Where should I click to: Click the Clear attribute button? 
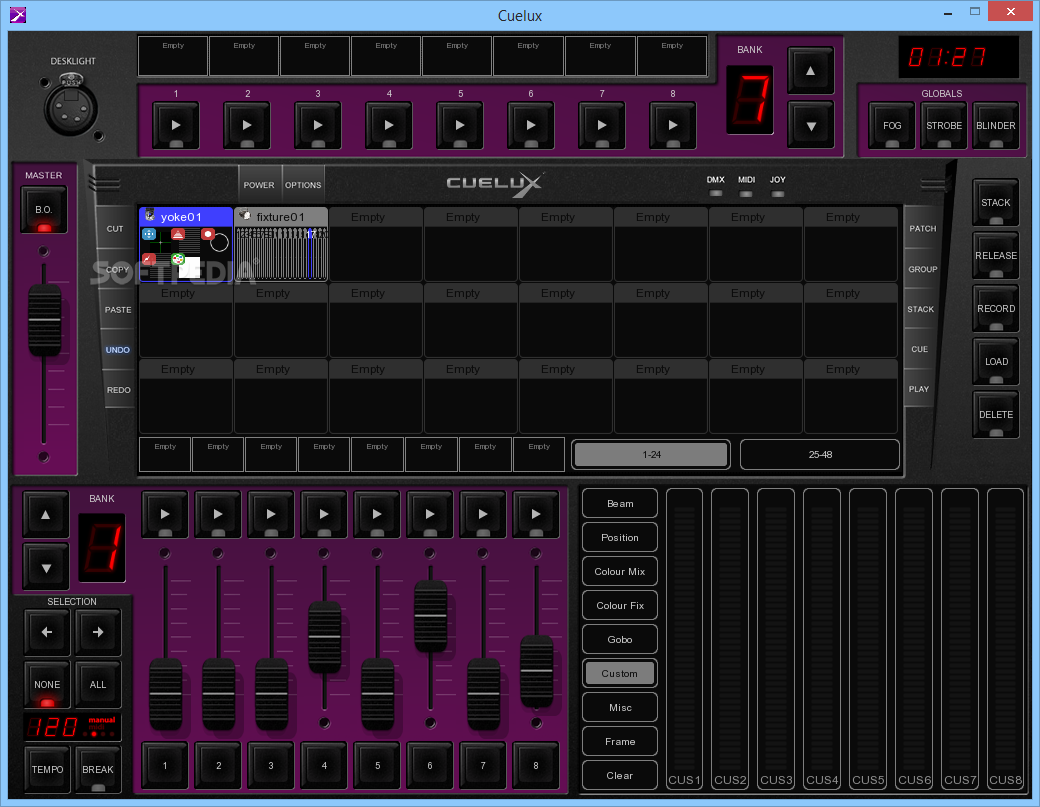click(x=620, y=775)
